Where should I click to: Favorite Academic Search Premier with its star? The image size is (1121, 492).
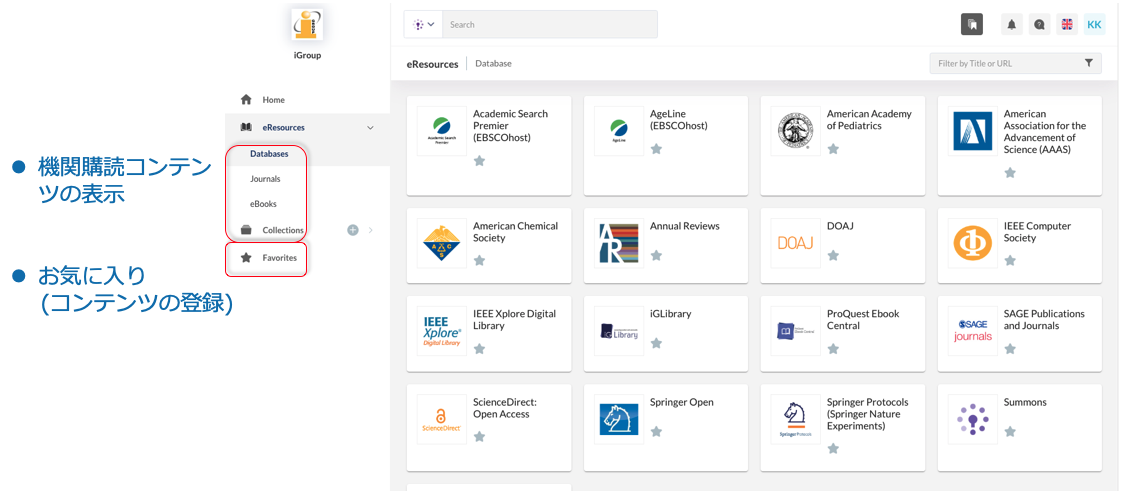pos(480,161)
